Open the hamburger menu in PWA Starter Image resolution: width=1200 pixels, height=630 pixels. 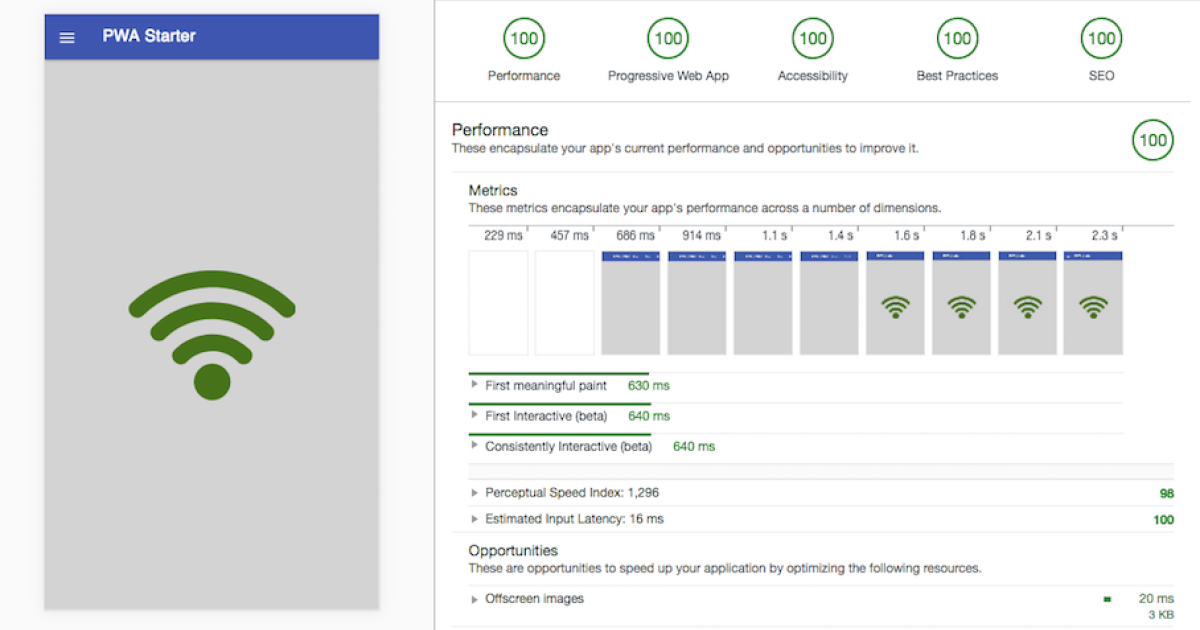point(67,38)
